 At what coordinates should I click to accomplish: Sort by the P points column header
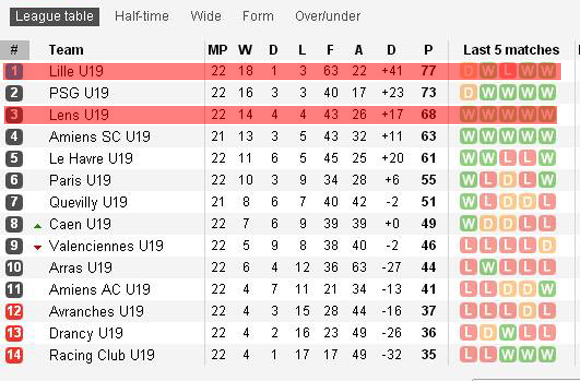click(x=428, y=50)
